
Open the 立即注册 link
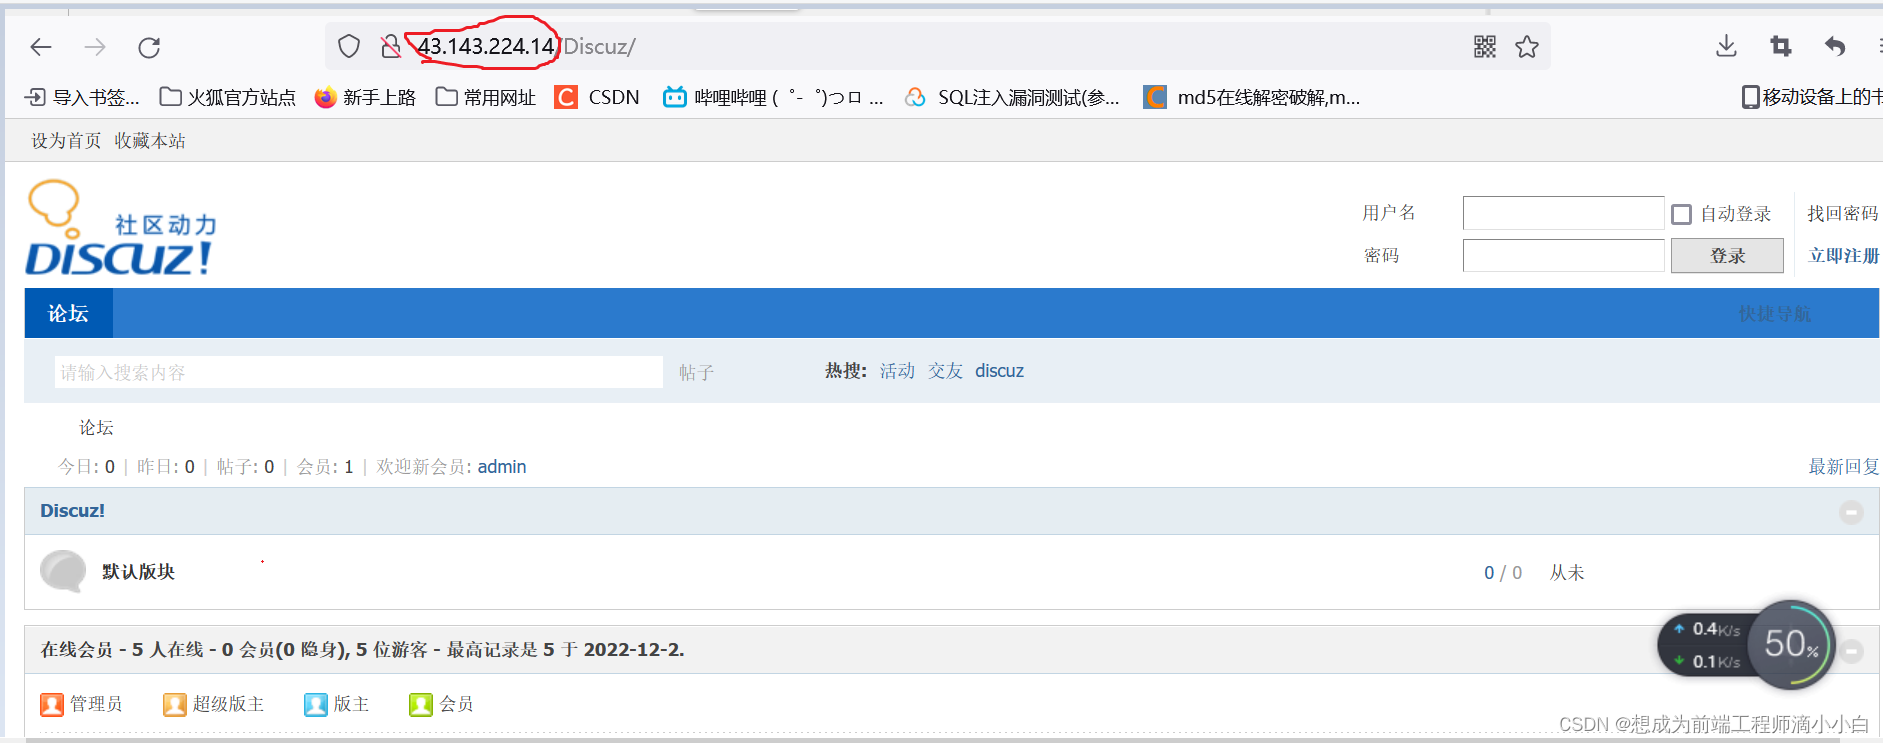[x=1844, y=255]
